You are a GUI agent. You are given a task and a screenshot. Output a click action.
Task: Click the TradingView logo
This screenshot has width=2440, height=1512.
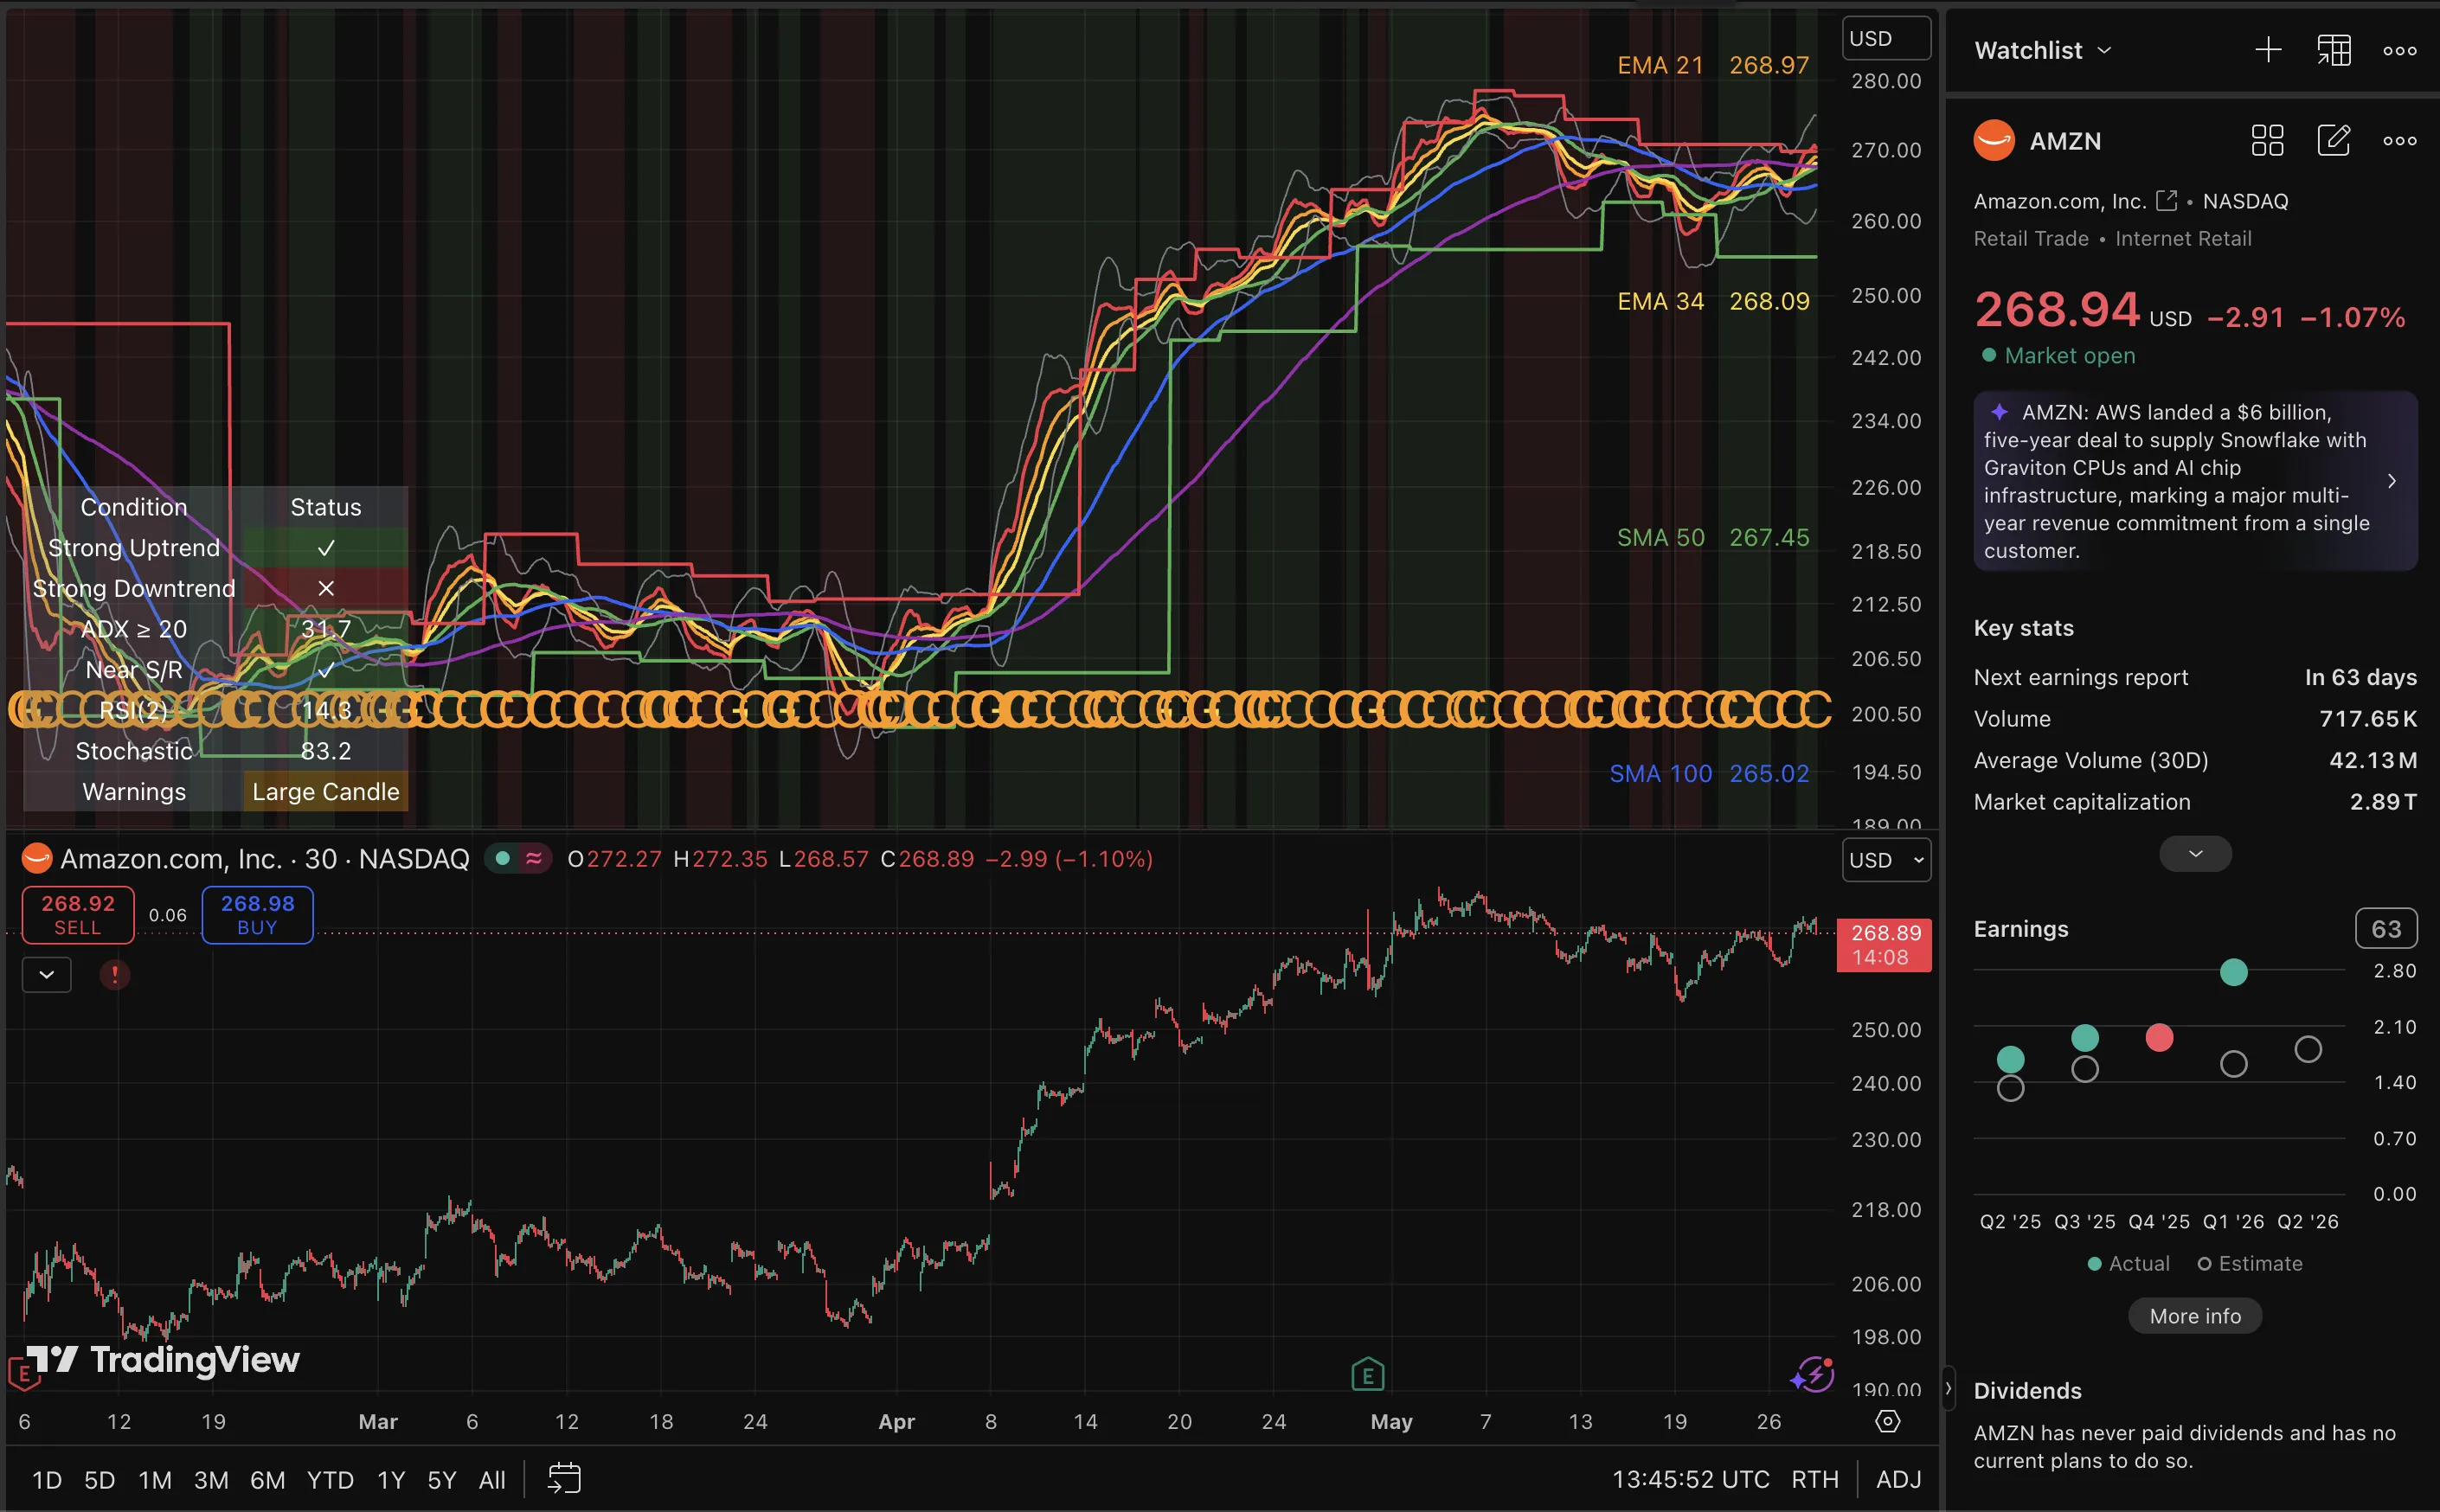(x=163, y=1360)
